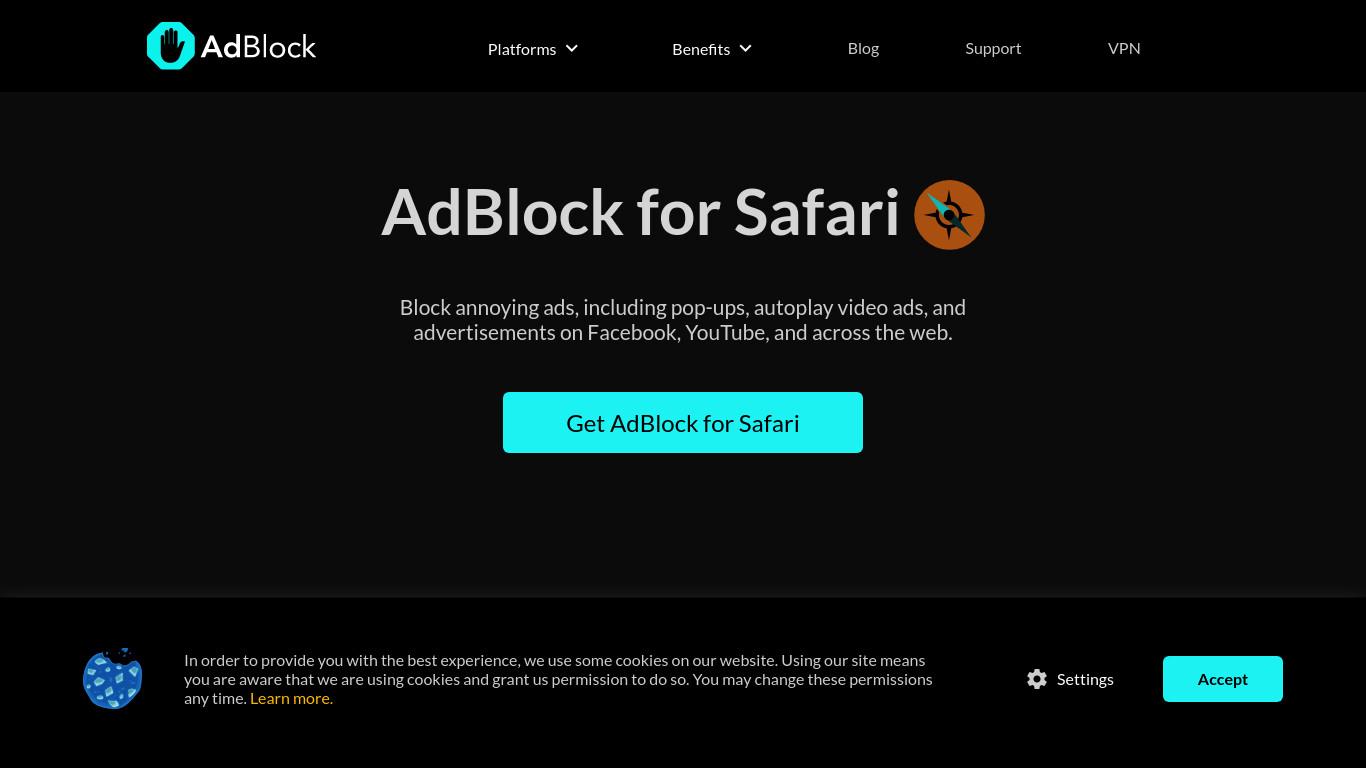
Task: Click Get AdBlock for Safari button
Action: (x=683, y=423)
